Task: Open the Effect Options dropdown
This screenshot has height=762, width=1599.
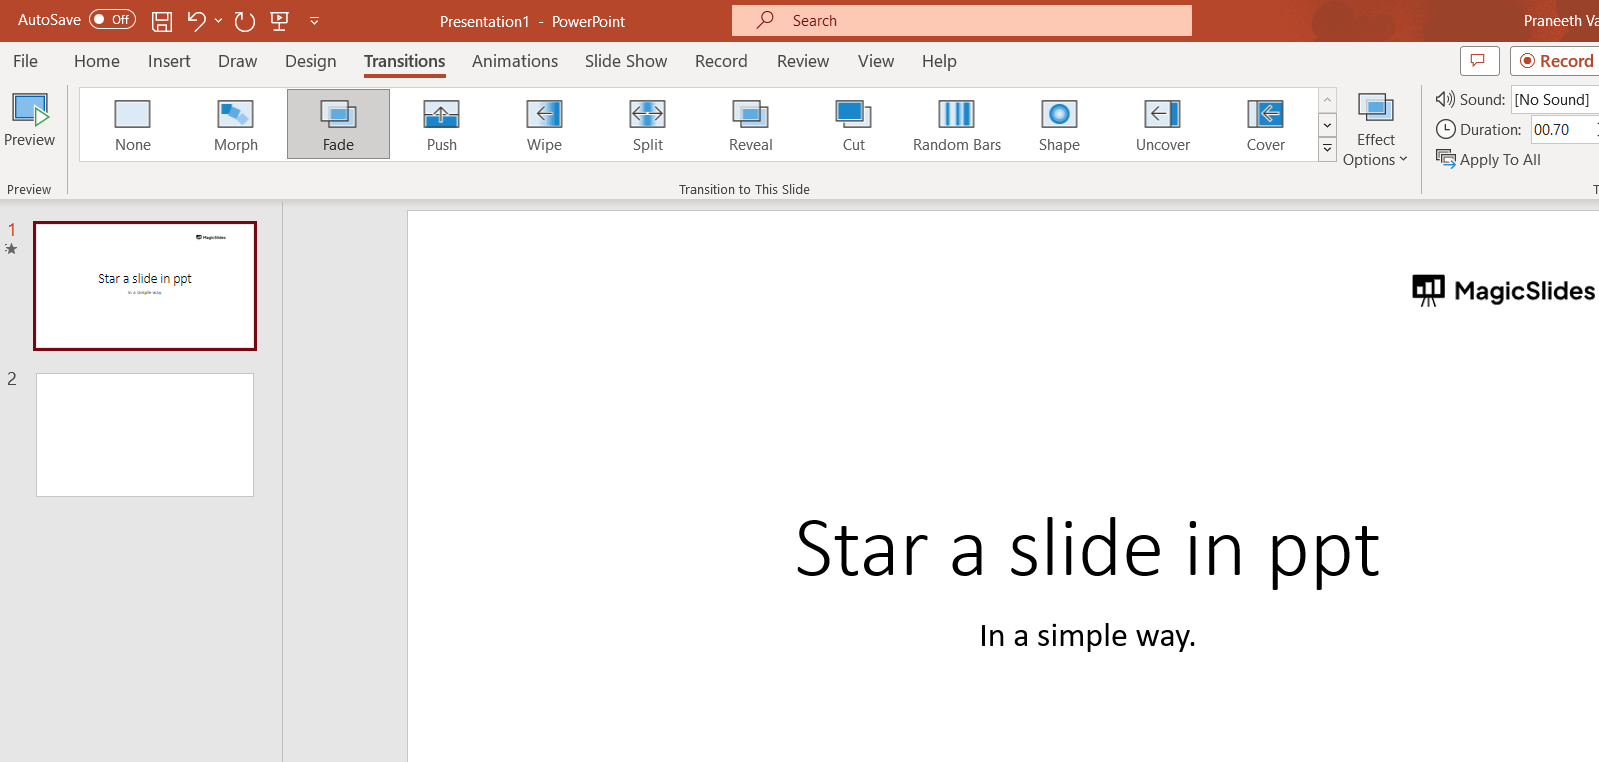Action: 1375,131
